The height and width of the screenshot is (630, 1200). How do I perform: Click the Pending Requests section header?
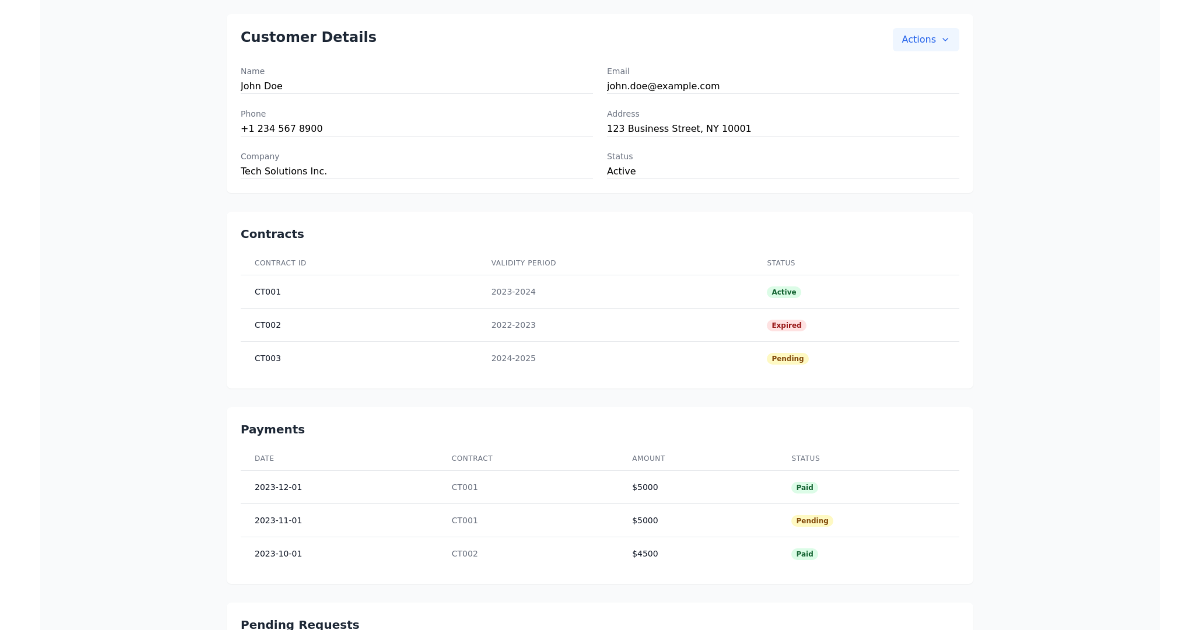pyautogui.click(x=299, y=624)
